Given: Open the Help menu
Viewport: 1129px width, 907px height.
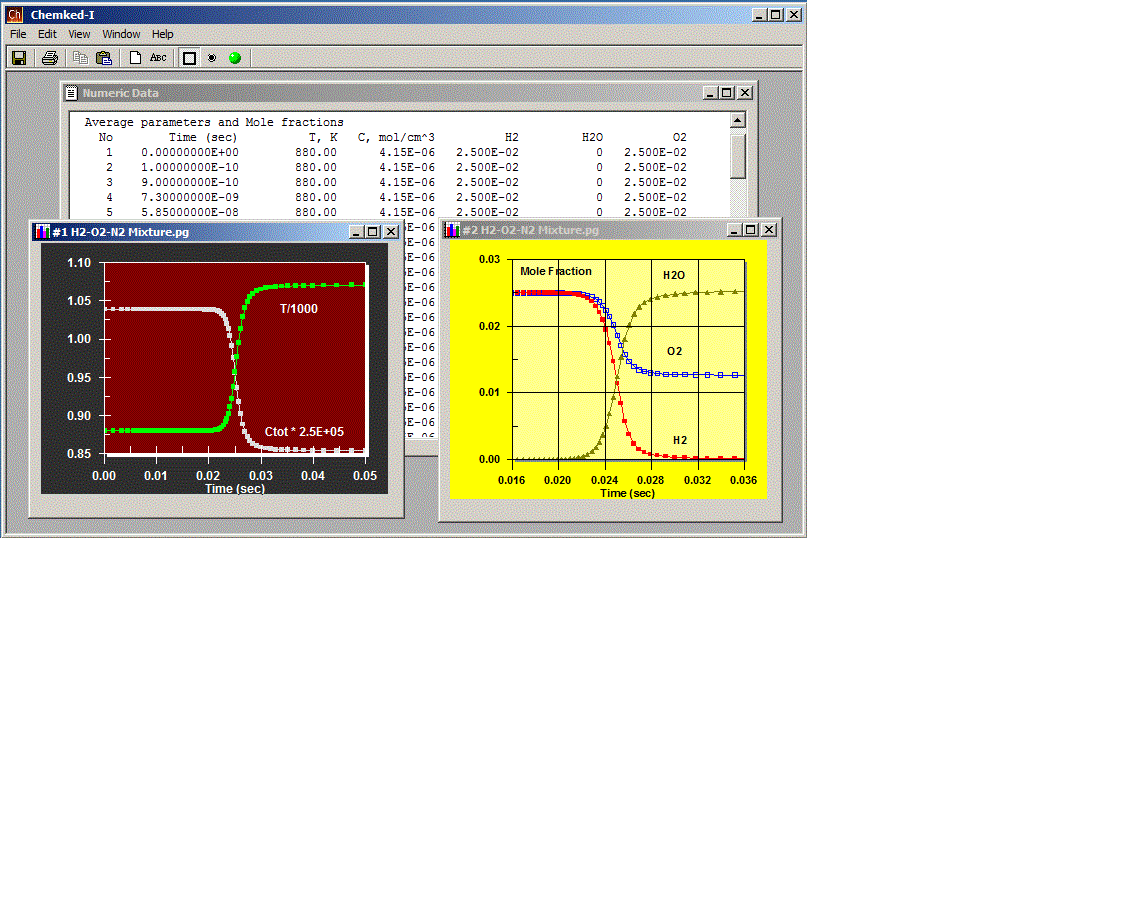Looking at the screenshot, I should click(162, 34).
